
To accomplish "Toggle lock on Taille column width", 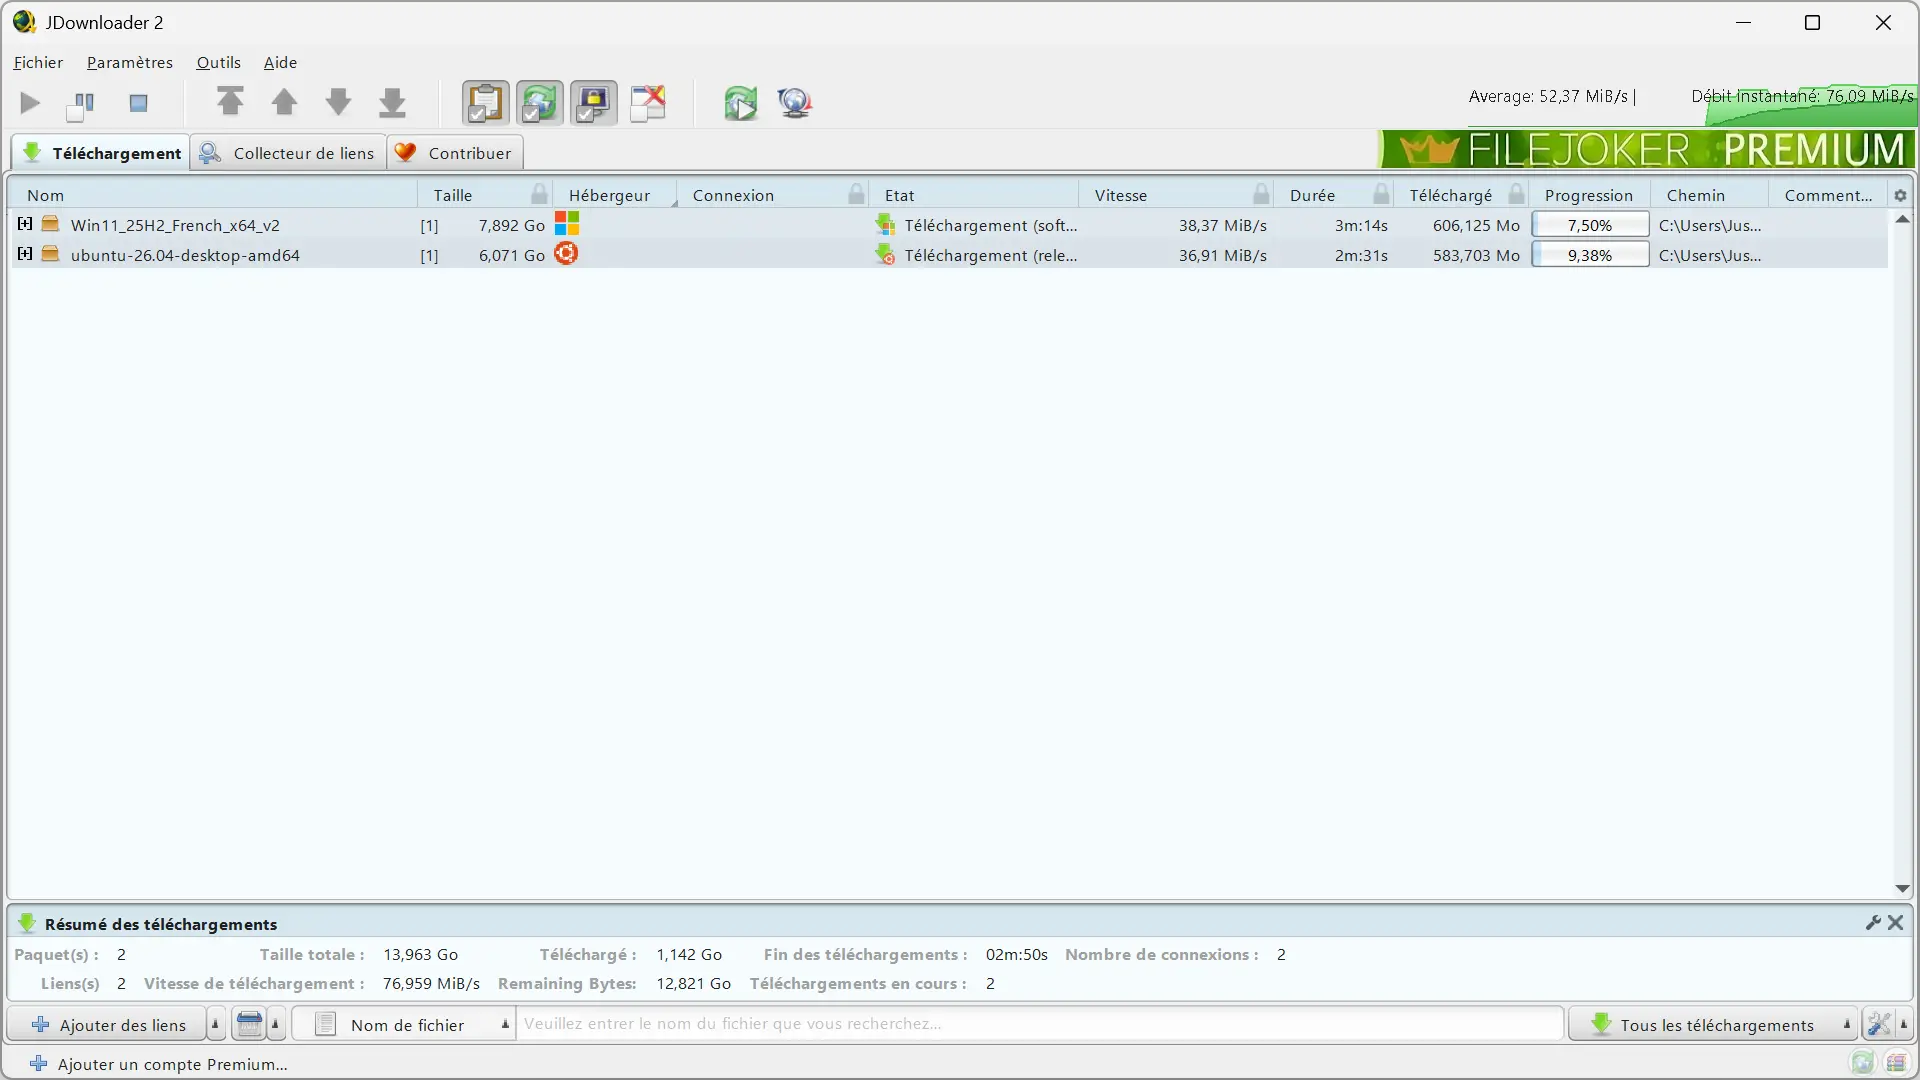I will [x=540, y=194].
